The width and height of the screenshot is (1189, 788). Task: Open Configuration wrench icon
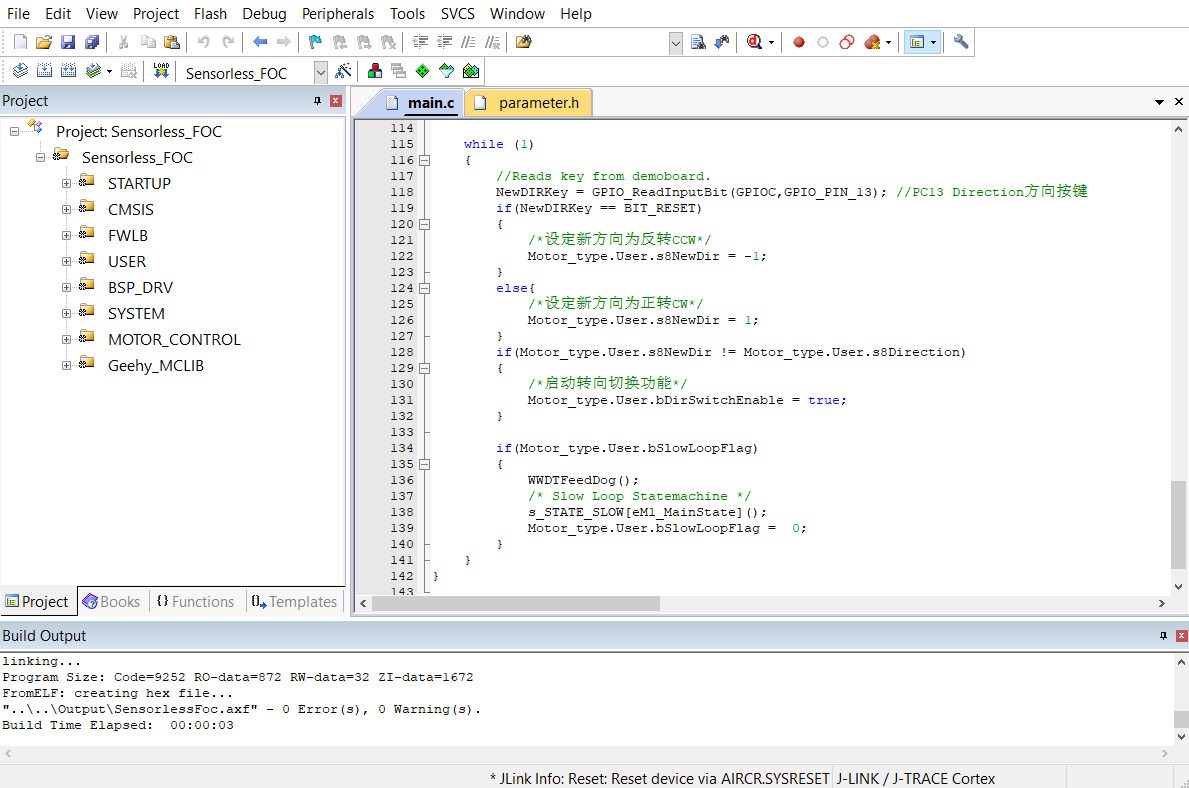coord(961,42)
